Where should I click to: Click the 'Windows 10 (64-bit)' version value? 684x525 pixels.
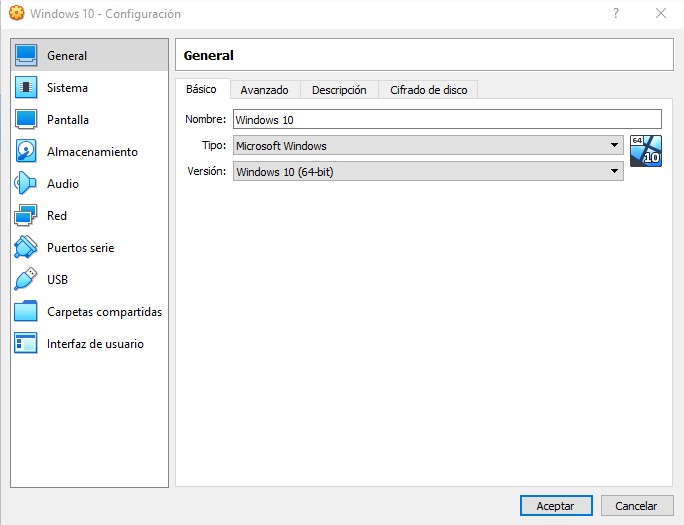pyautogui.click(x=285, y=172)
